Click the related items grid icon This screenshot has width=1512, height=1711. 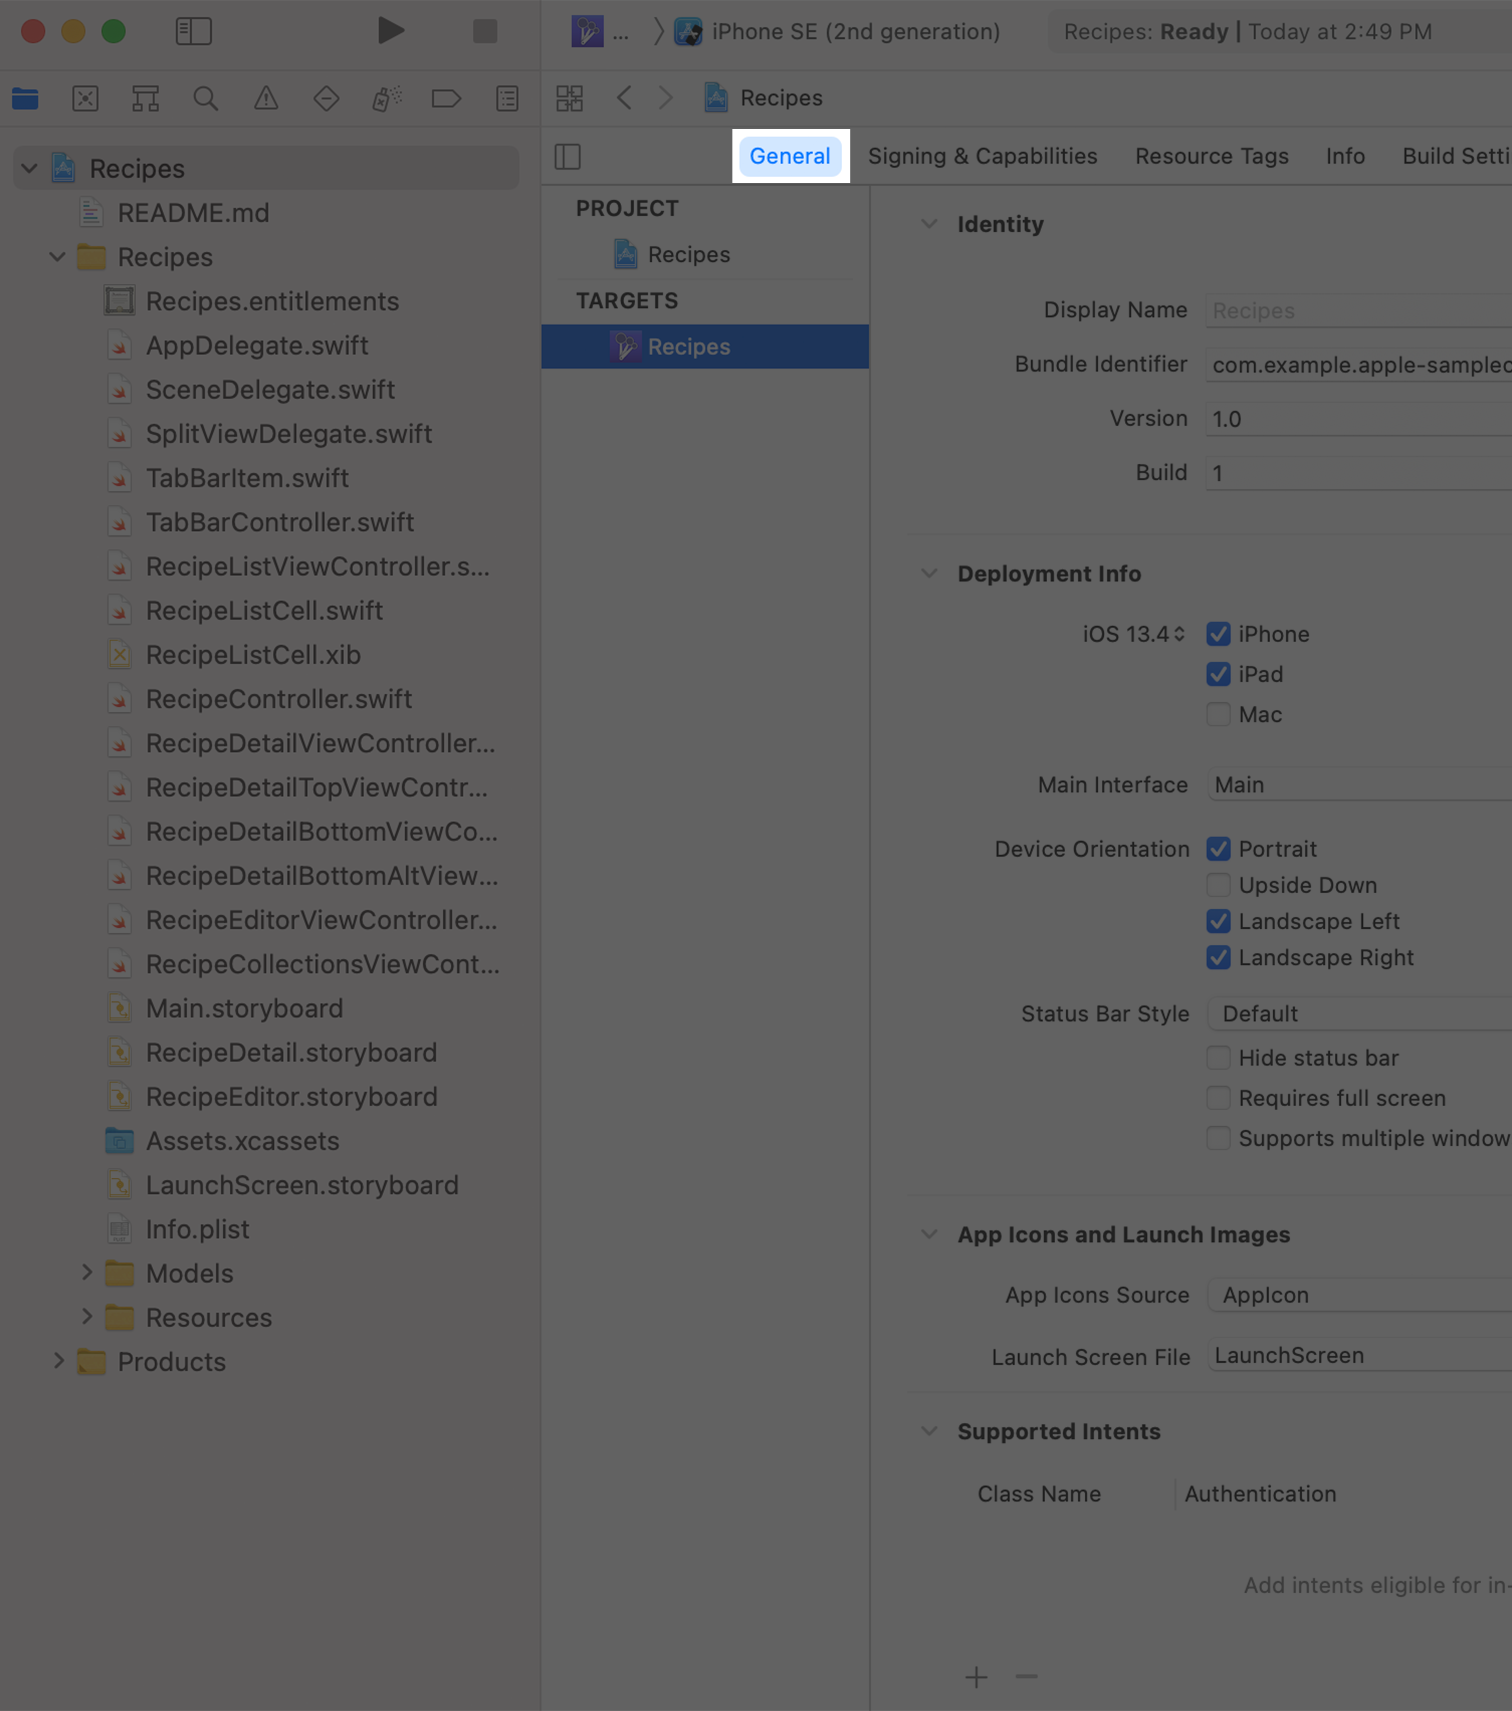570,98
